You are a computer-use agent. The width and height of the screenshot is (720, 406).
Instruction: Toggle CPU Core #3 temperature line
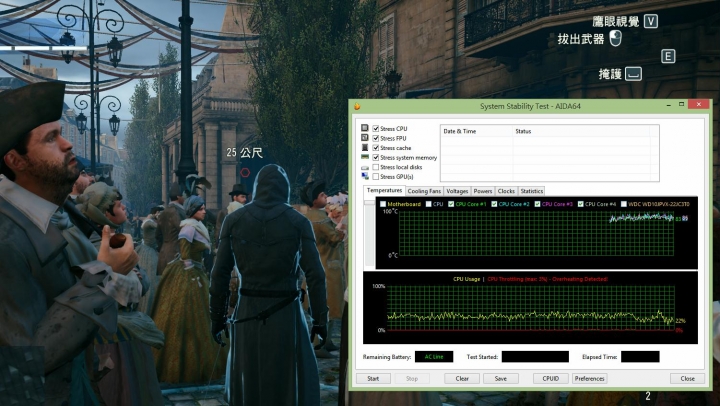click(x=537, y=204)
